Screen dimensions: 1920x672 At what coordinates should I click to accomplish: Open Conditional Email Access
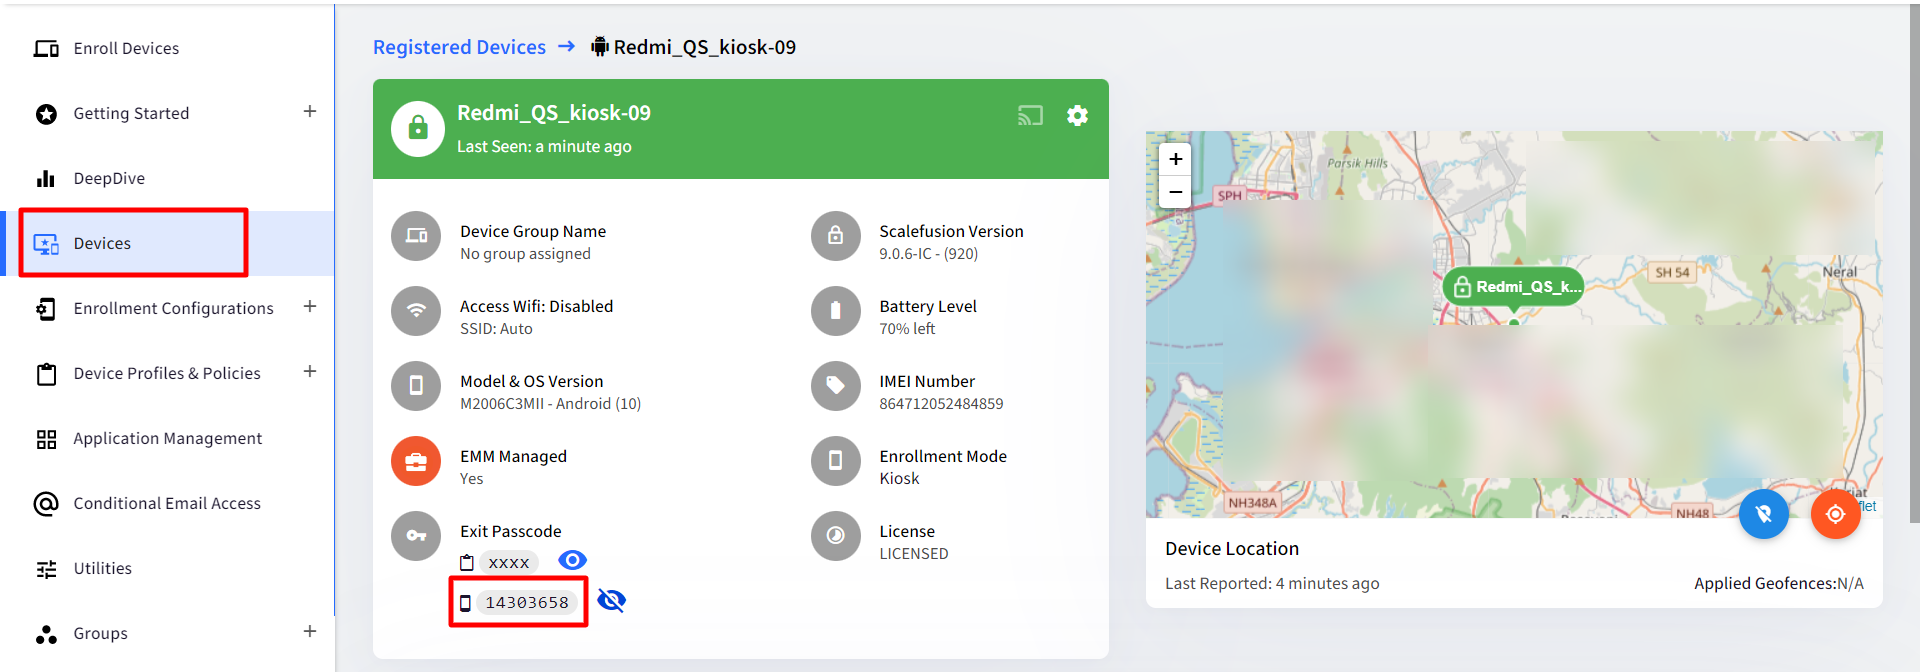click(x=167, y=503)
